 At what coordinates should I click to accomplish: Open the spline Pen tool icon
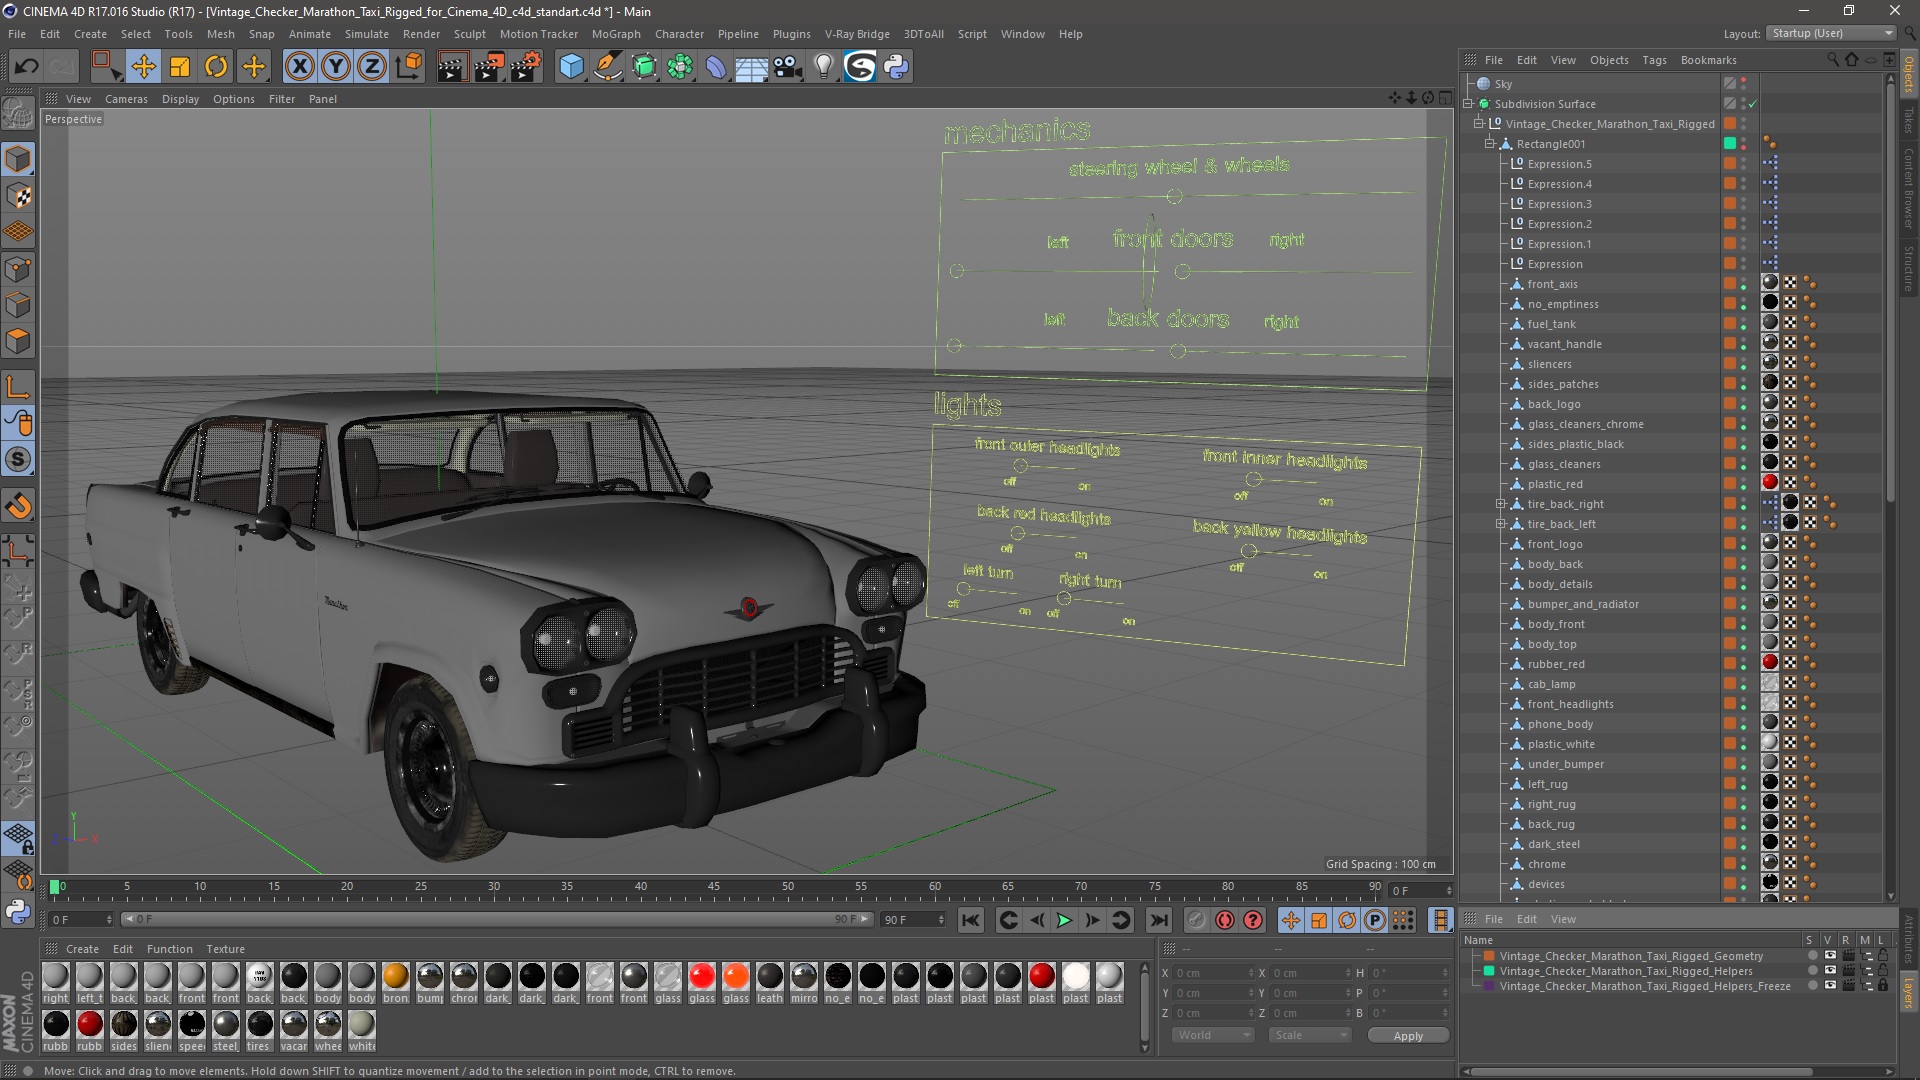607,67
